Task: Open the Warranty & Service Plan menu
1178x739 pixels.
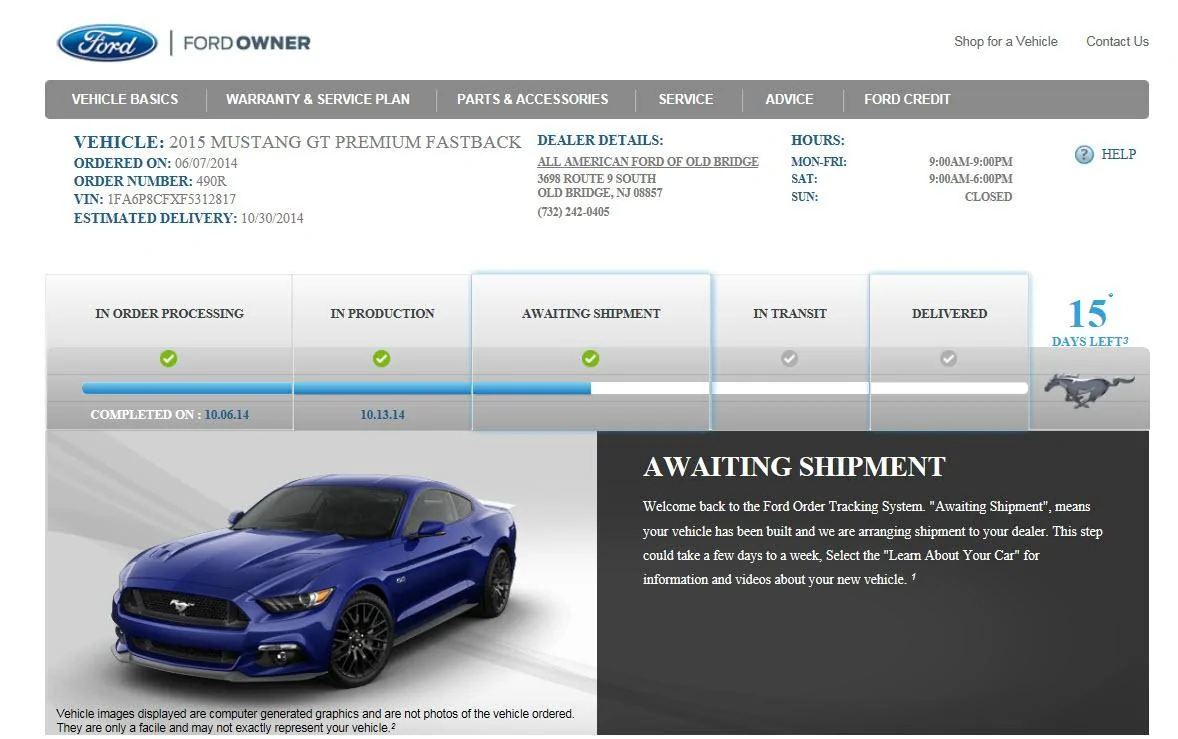Action: pos(318,99)
